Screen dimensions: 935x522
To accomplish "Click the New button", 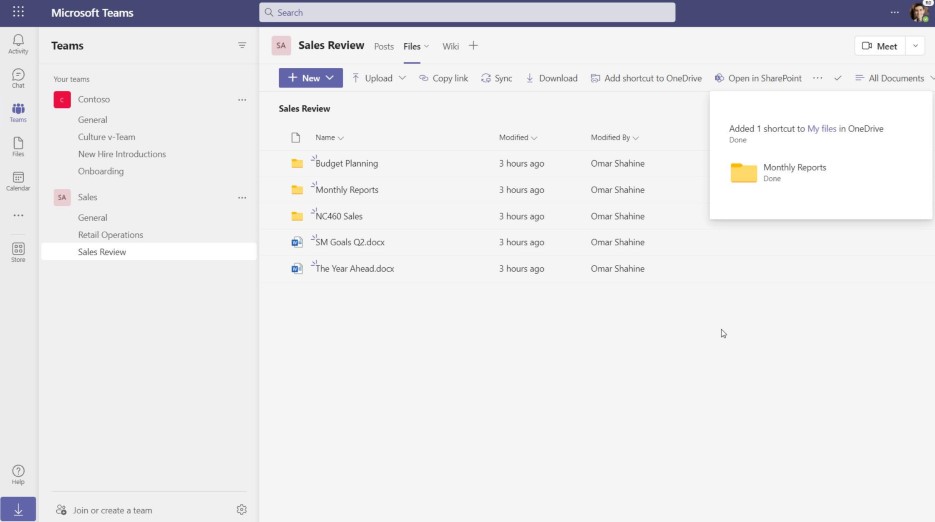I will click(x=311, y=78).
